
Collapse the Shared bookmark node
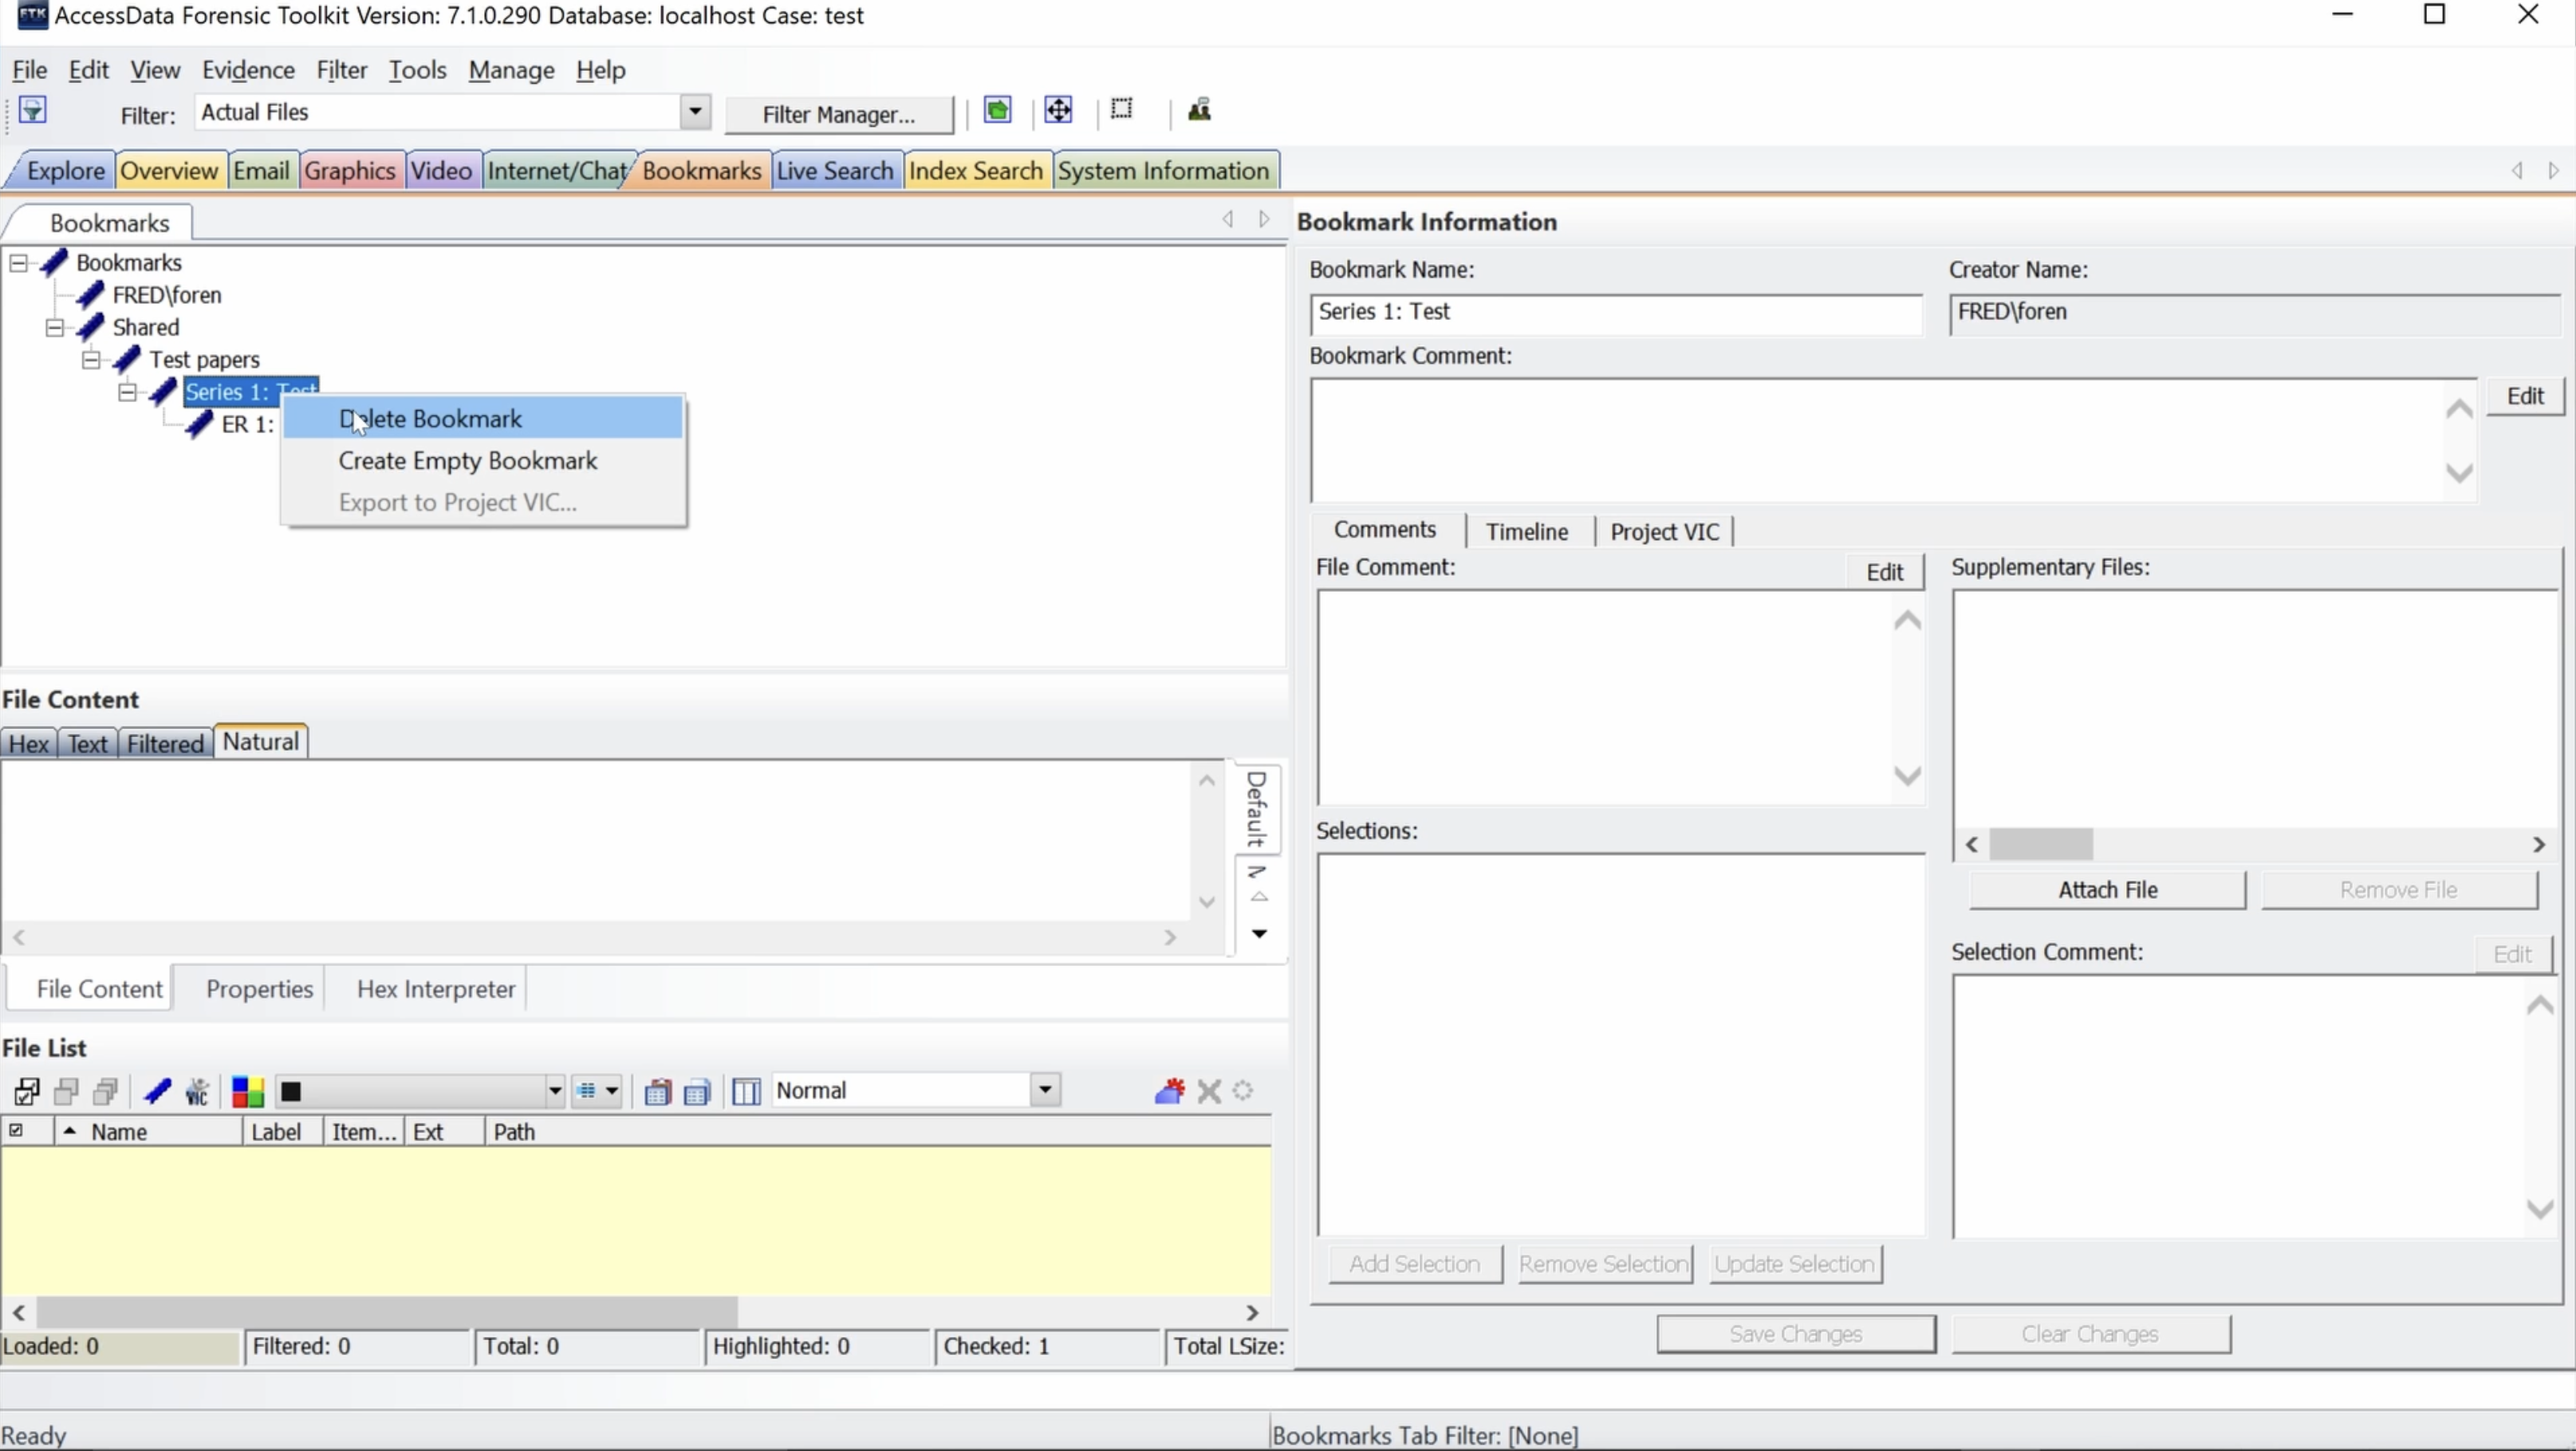(x=55, y=327)
